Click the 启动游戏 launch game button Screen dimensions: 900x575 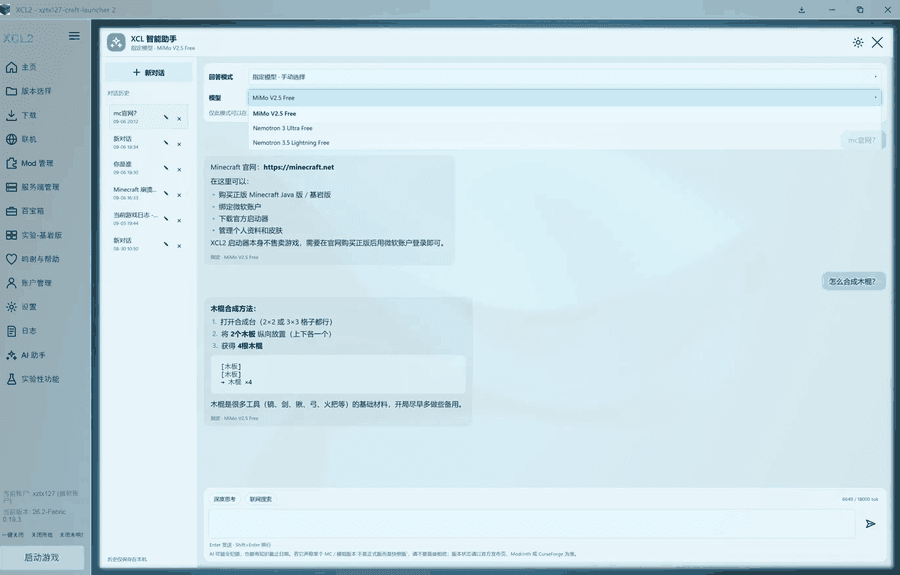coord(42,557)
